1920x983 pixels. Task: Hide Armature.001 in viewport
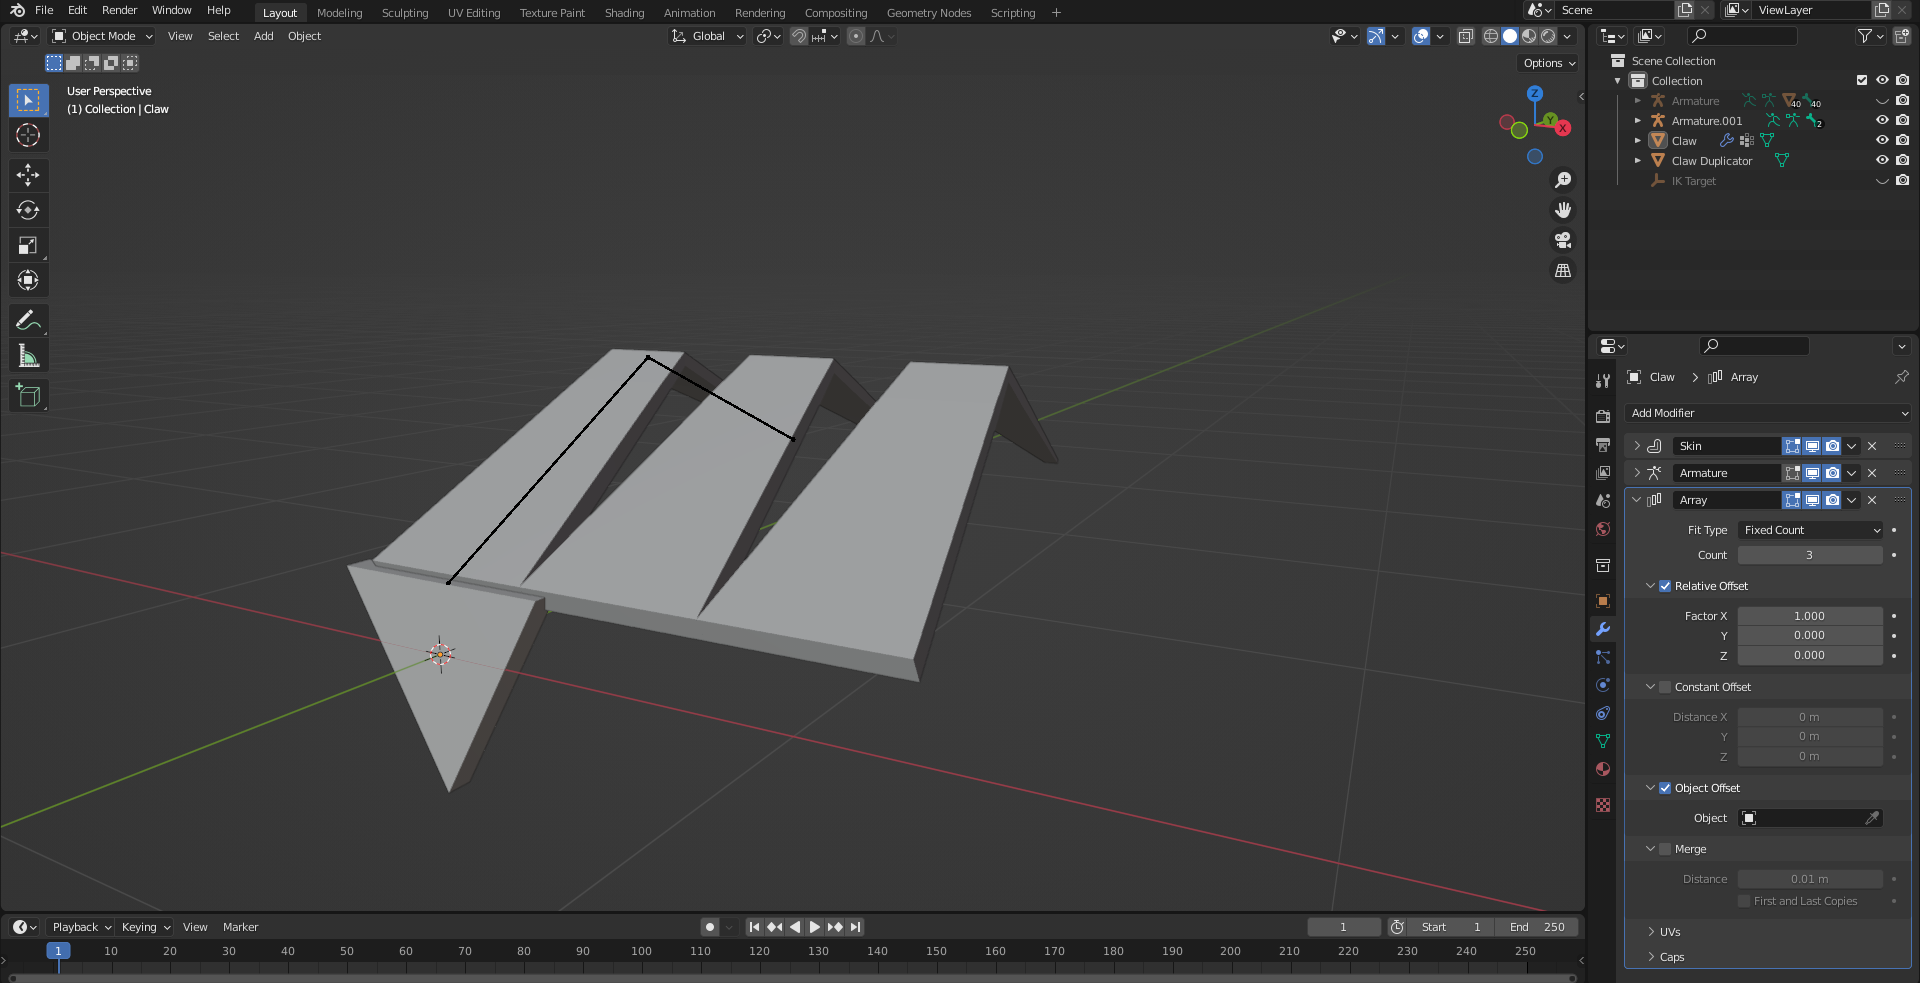[1882, 120]
